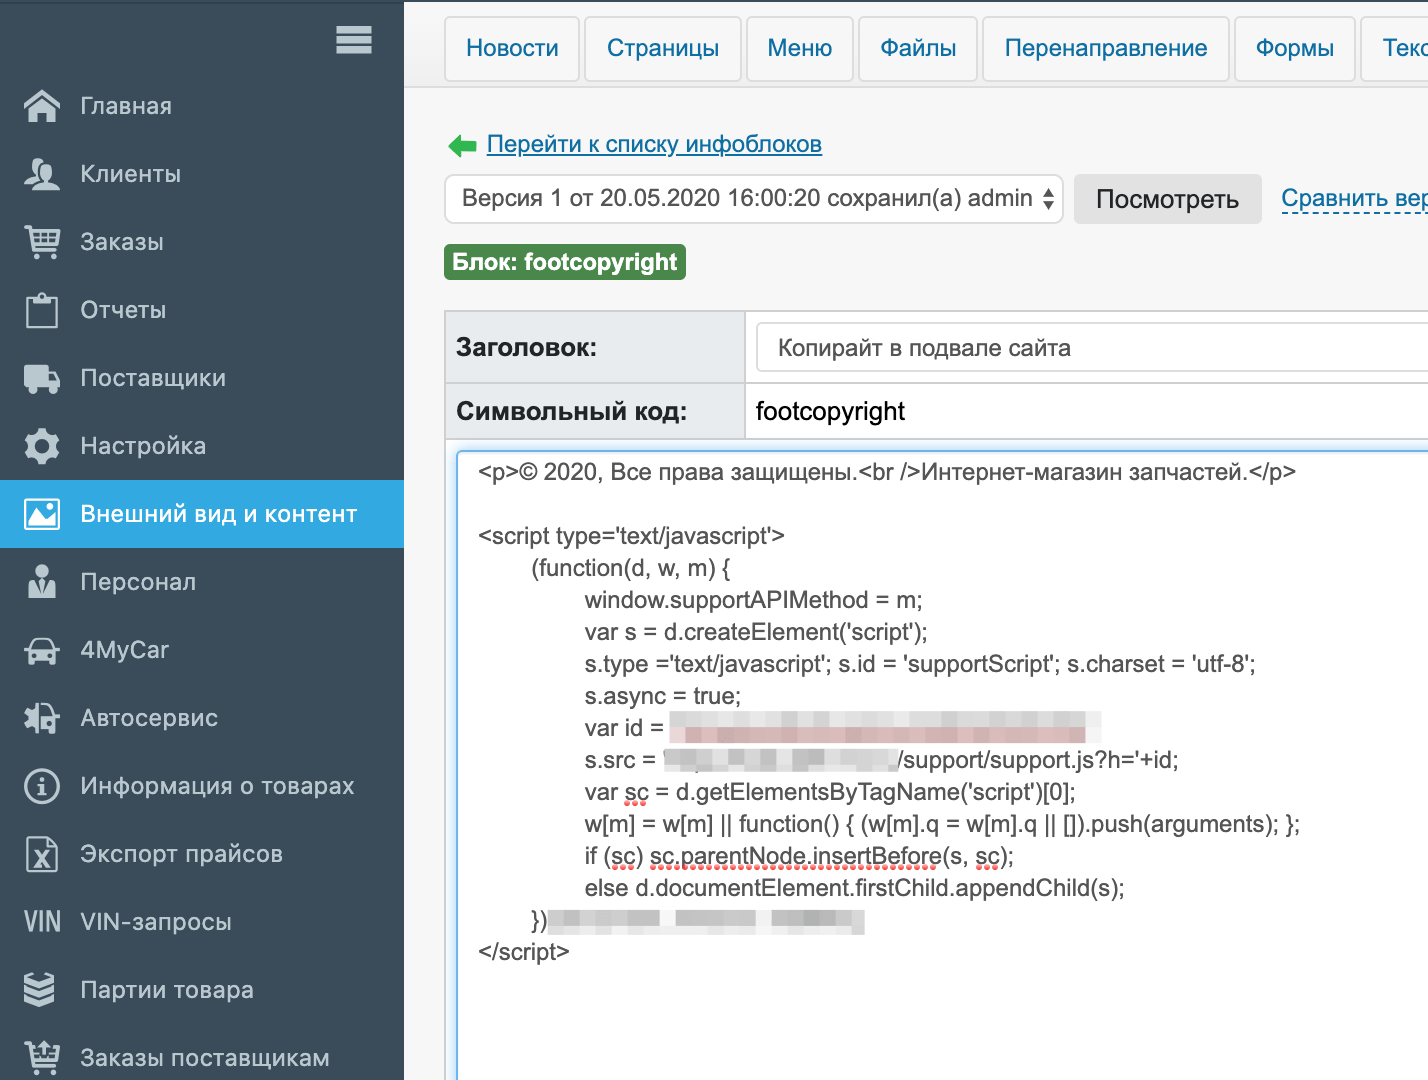Open the version selector dropdown
The height and width of the screenshot is (1080, 1428).
click(x=754, y=198)
